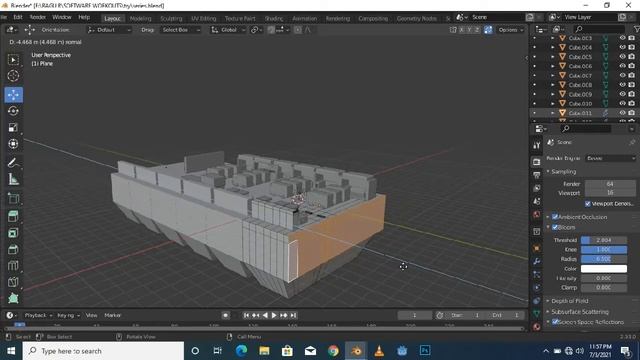
Task: Select the Select Box tool in left toolbar
Action: pyautogui.click(x=13, y=60)
